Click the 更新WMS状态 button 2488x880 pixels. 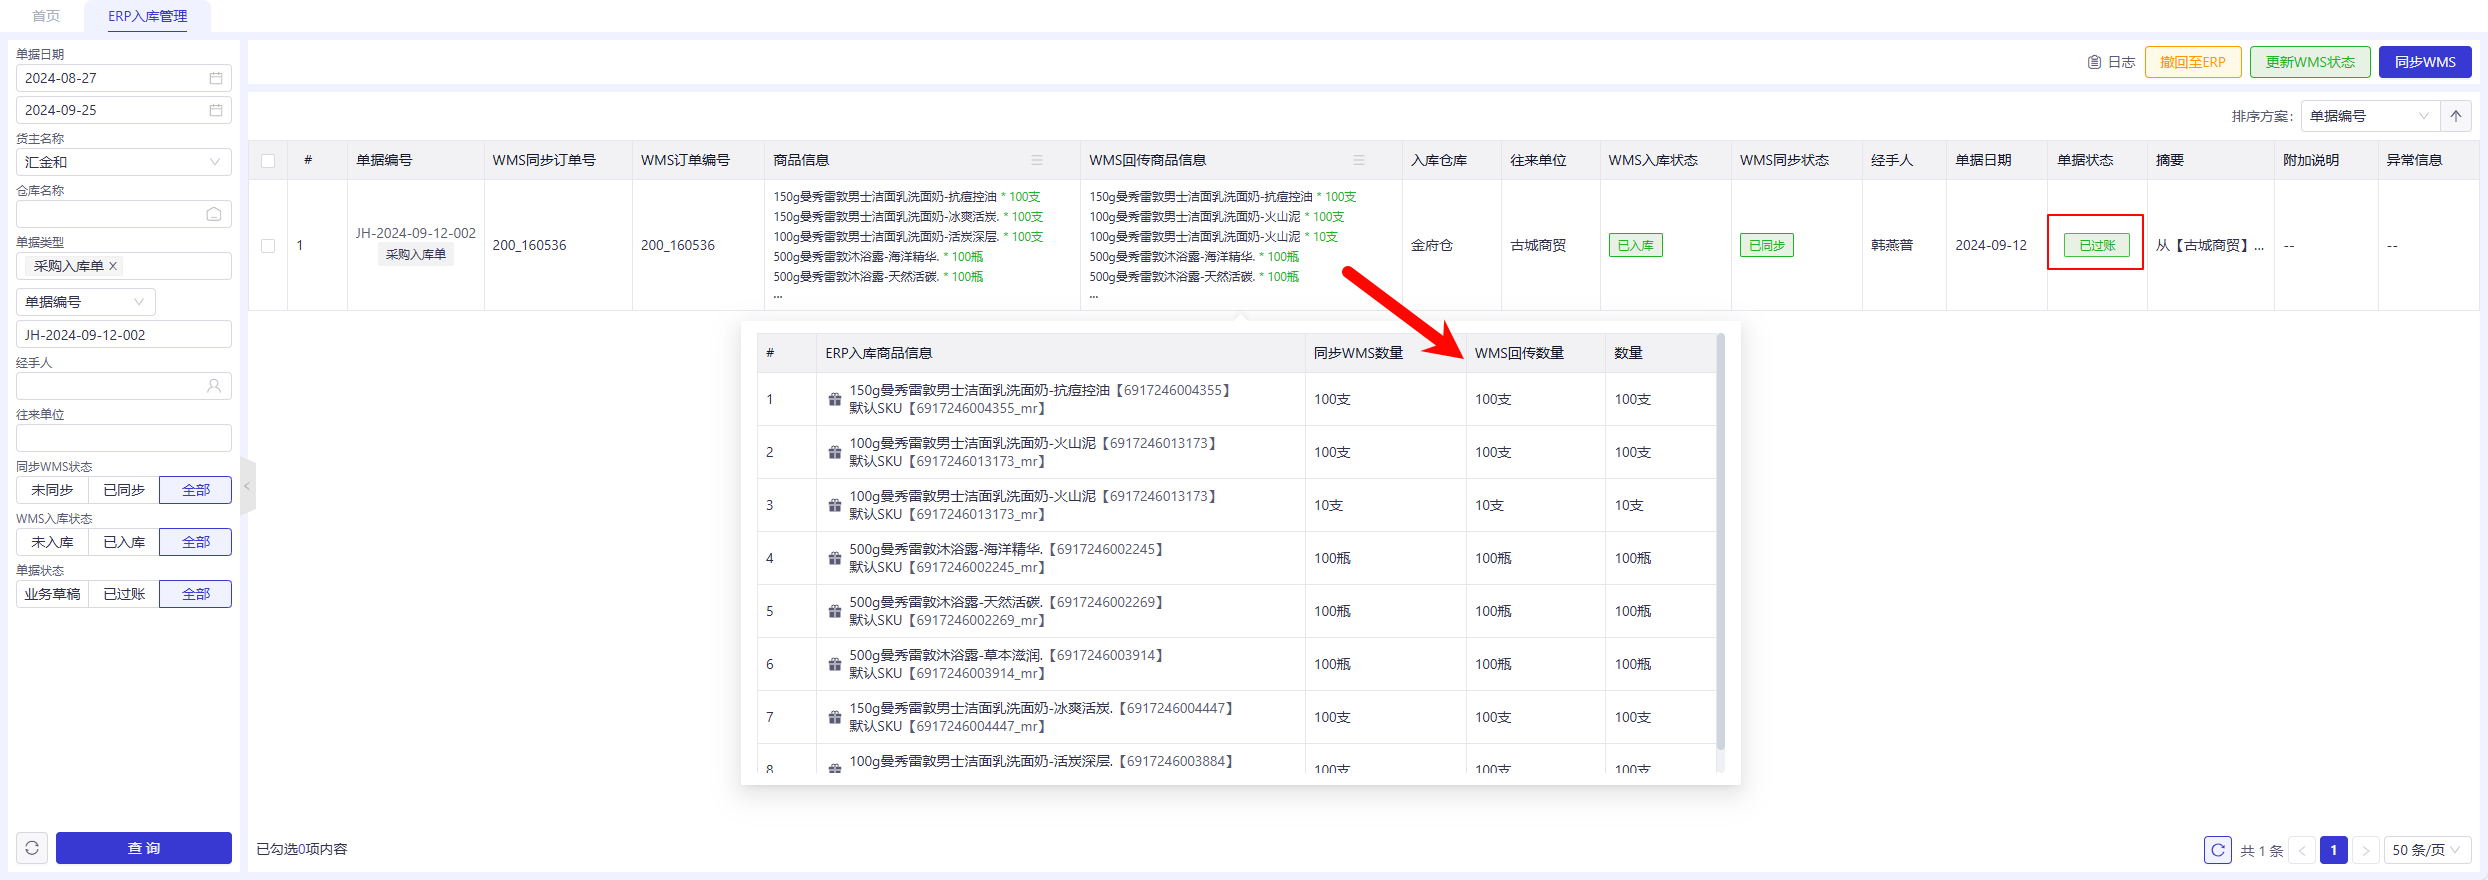(2310, 62)
